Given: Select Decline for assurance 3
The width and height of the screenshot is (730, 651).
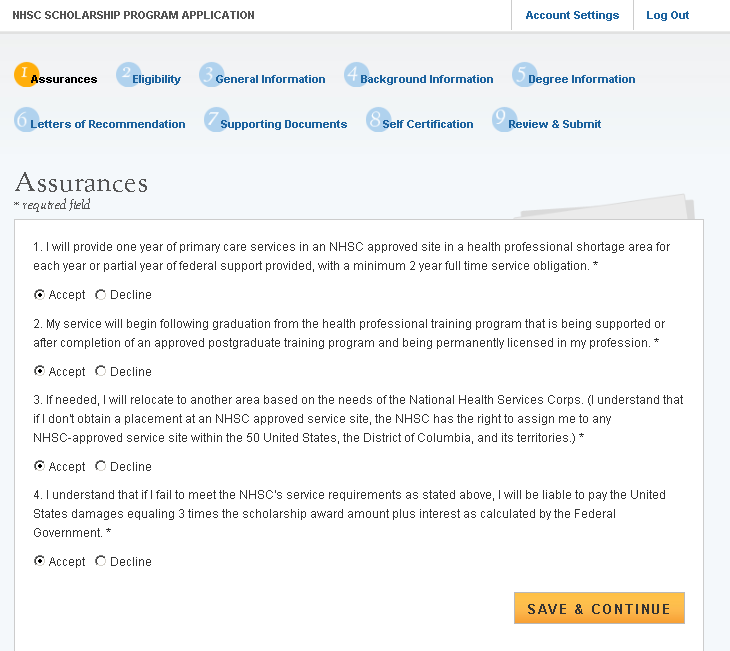Looking at the screenshot, I should click(101, 466).
